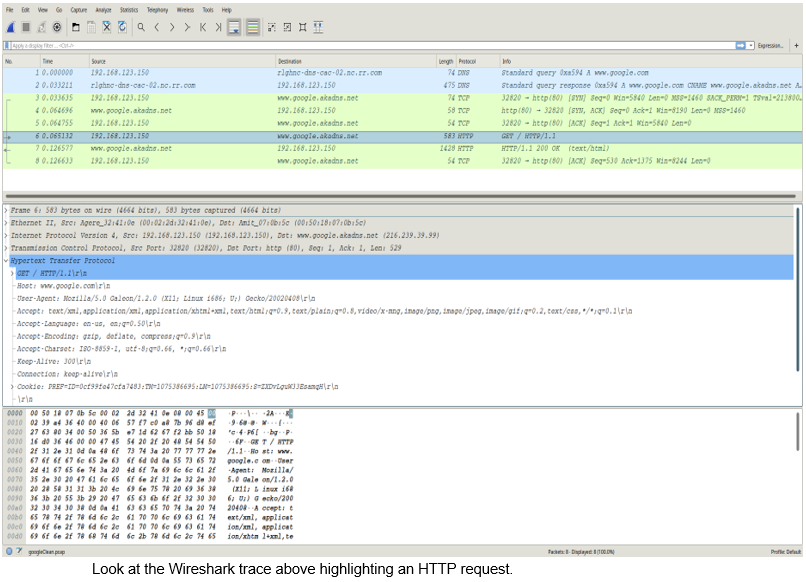
Task: Open display filter bookmarks icon
Action: click(x=7, y=46)
